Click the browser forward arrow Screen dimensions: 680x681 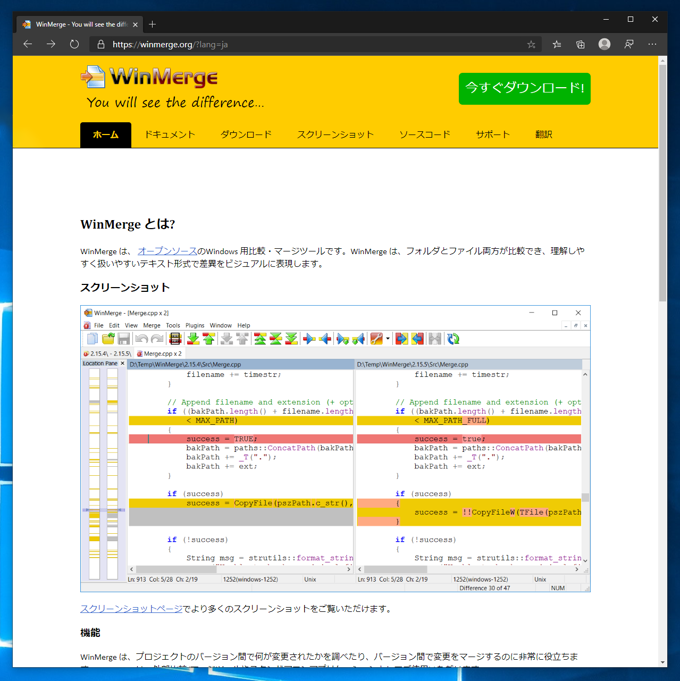pos(51,44)
